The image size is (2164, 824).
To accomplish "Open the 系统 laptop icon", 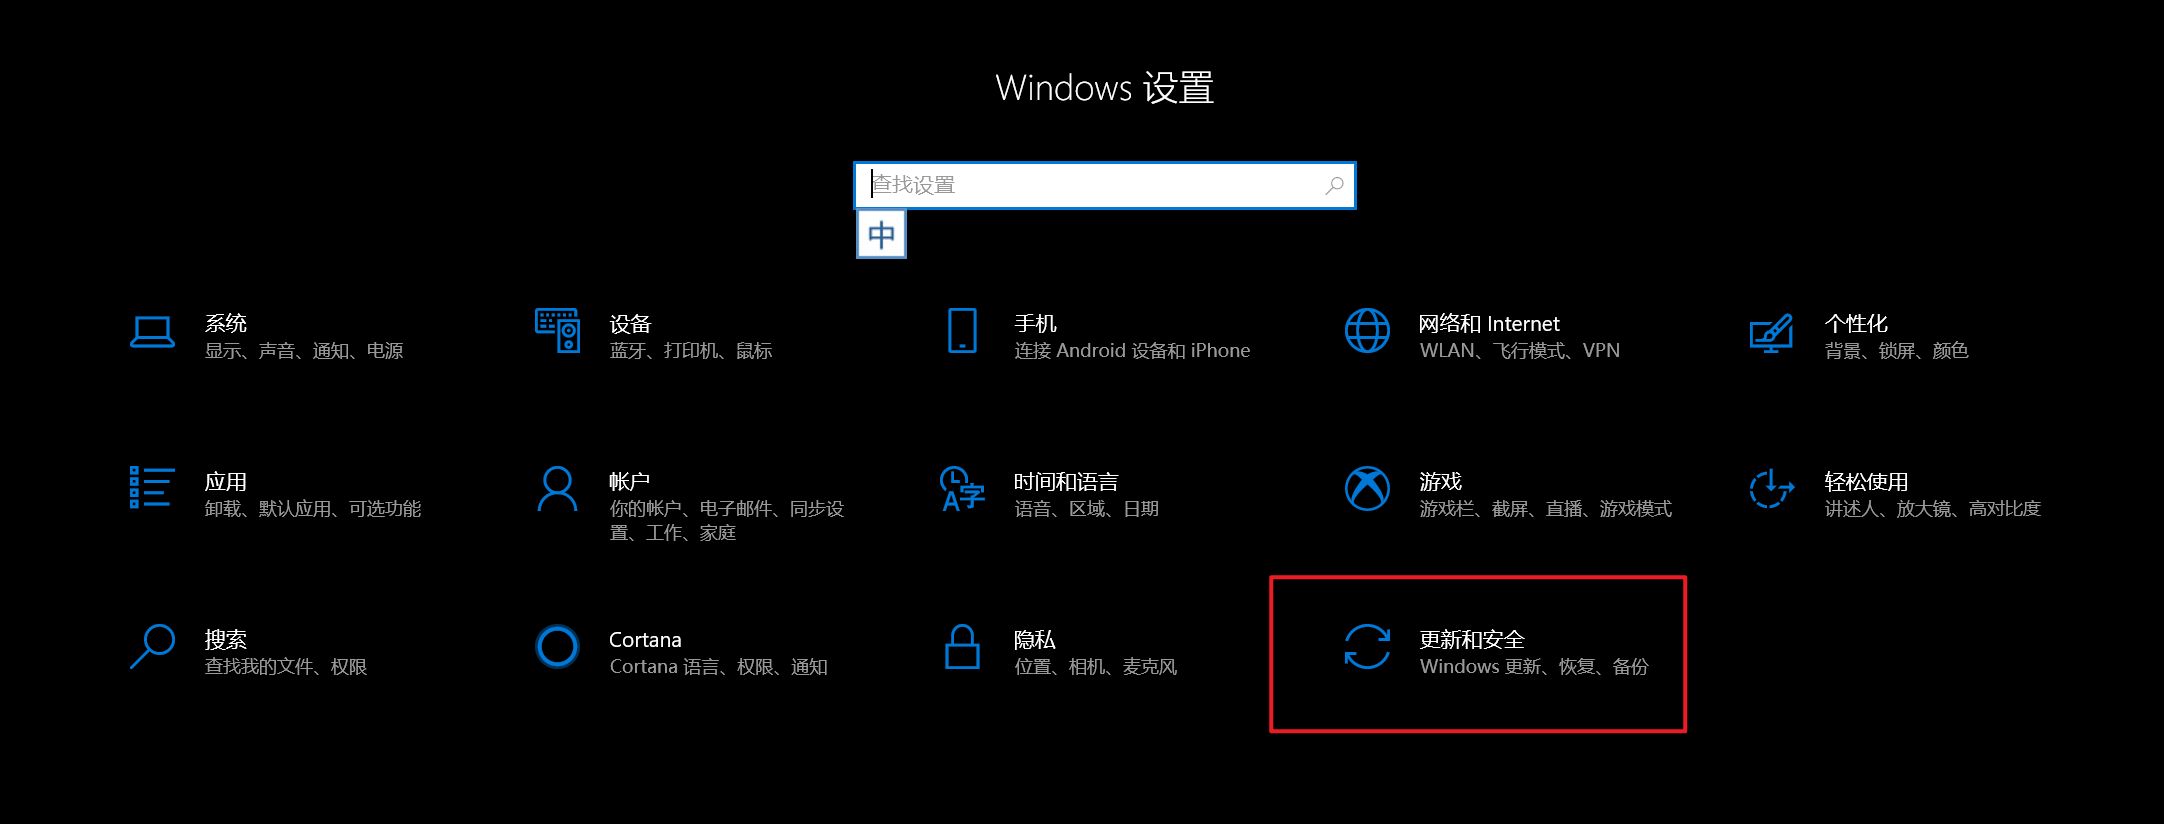I will pyautogui.click(x=152, y=332).
